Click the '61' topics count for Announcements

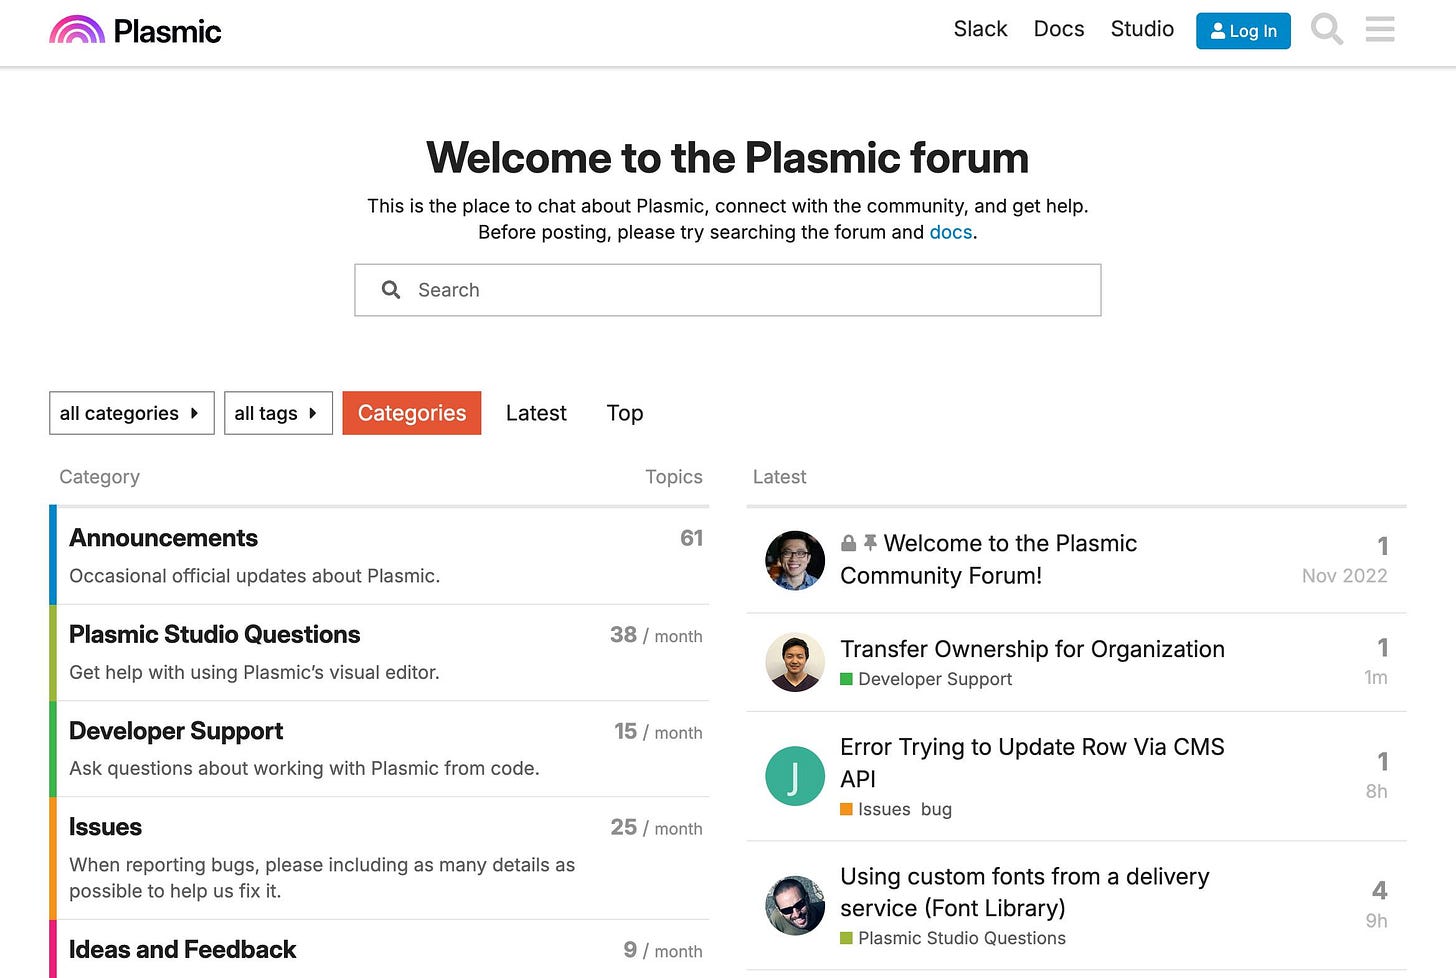(x=691, y=538)
